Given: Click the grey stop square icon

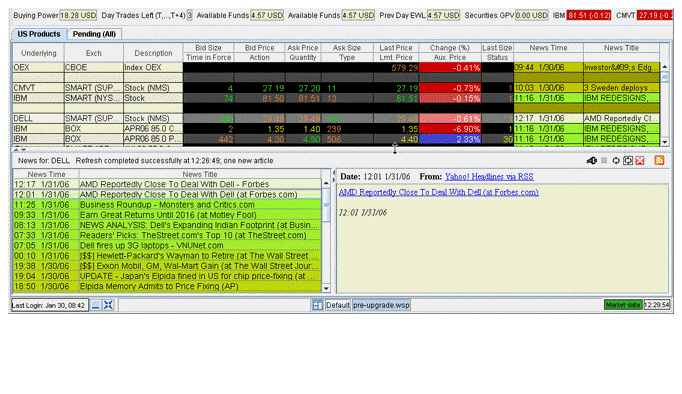Looking at the screenshot, I should point(604,160).
